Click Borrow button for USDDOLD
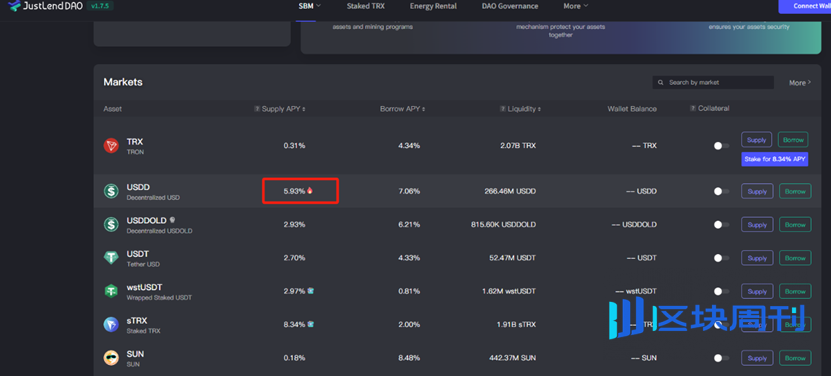Image resolution: width=831 pixels, height=376 pixels. click(795, 225)
